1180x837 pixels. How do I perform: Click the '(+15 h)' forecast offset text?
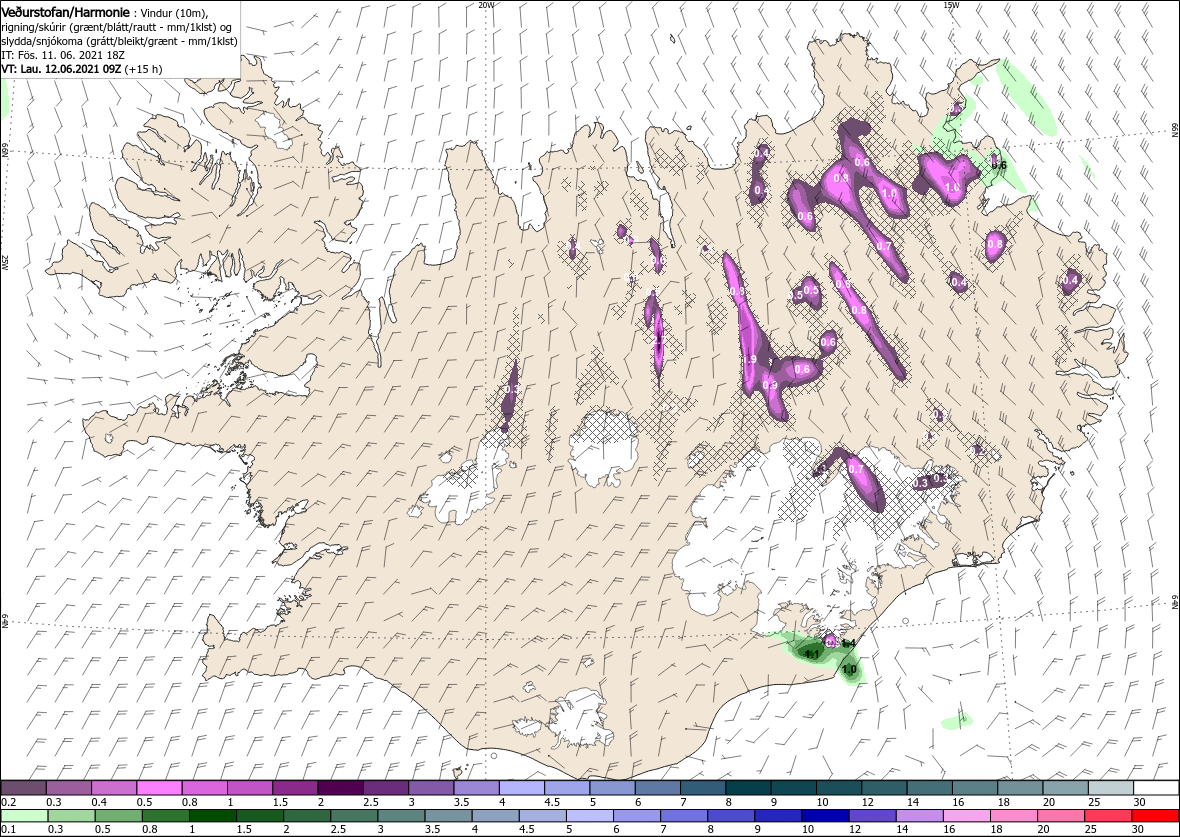coord(143,69)
